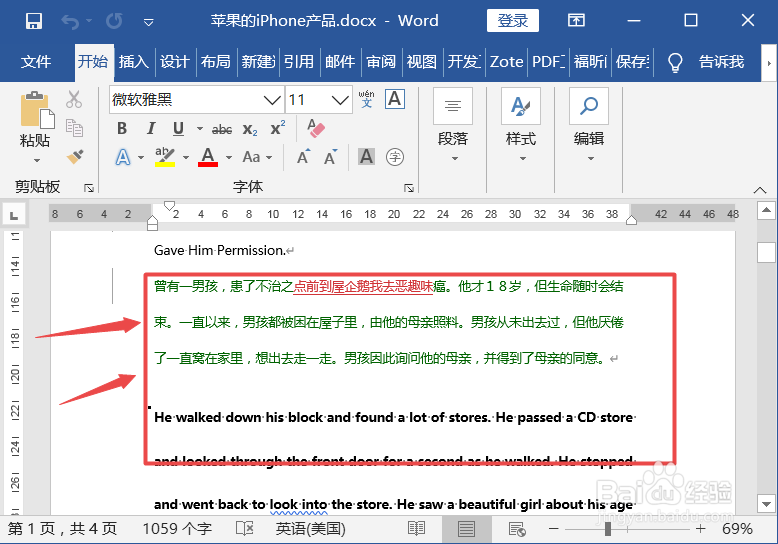The width and height of the screenshot is (778, 544).
Task: Click the 告诉我 search box
Action: point(721,62)
